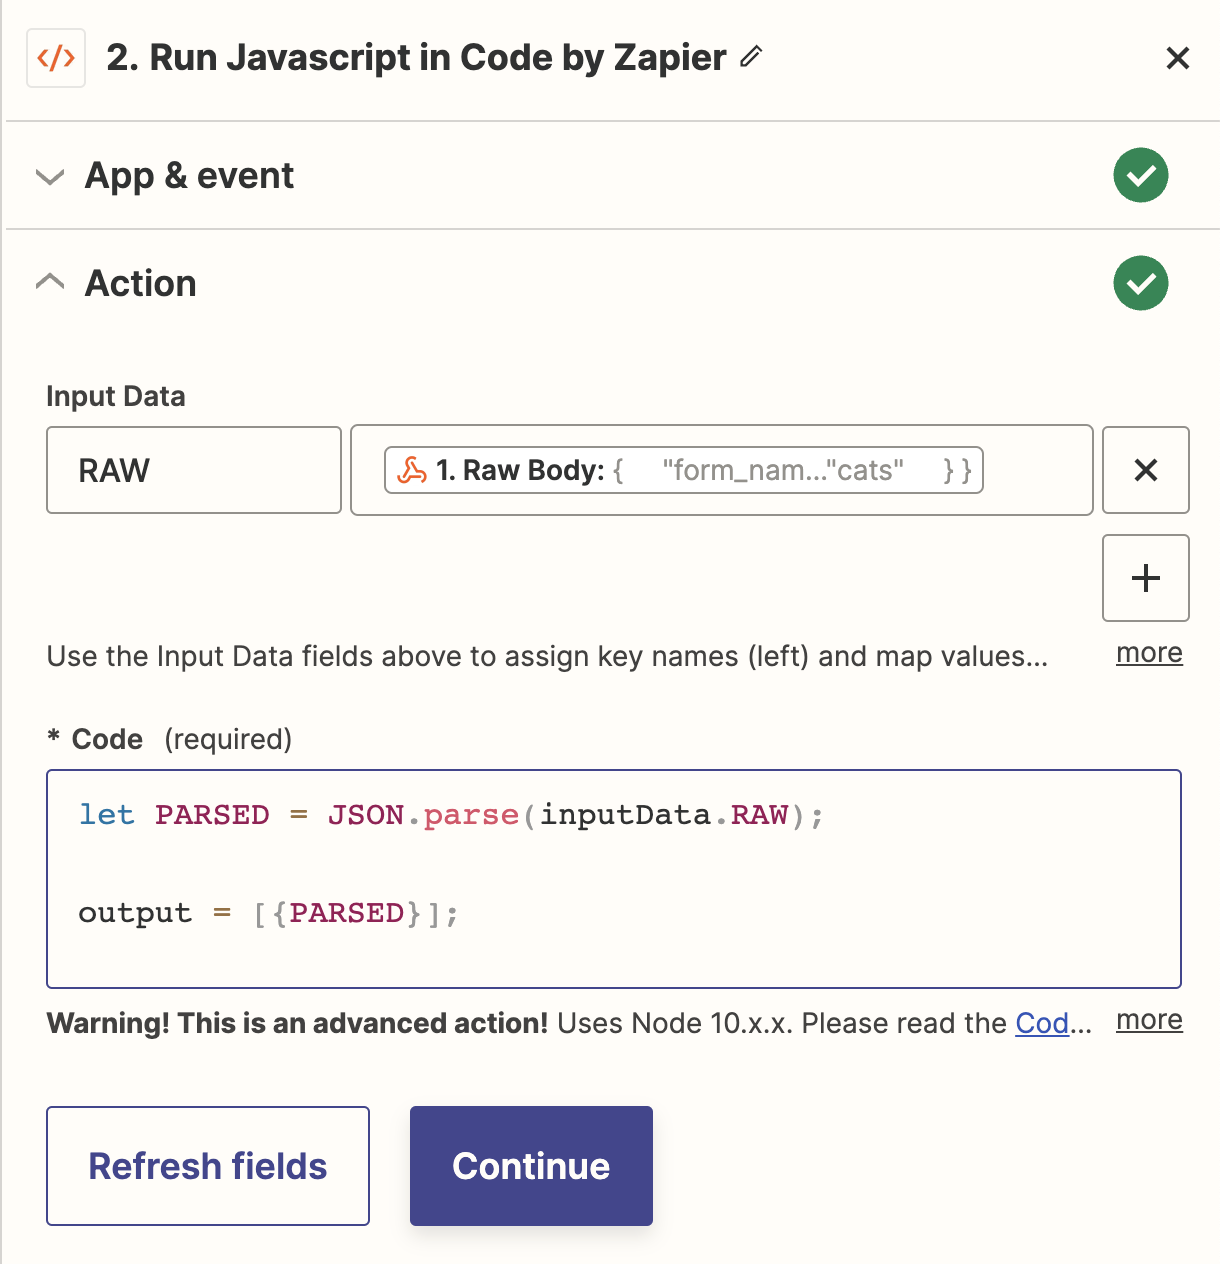Click the pencil icon to rename step
The width and height of the screenshot is (1220, 1264).
tap(751, 57)
